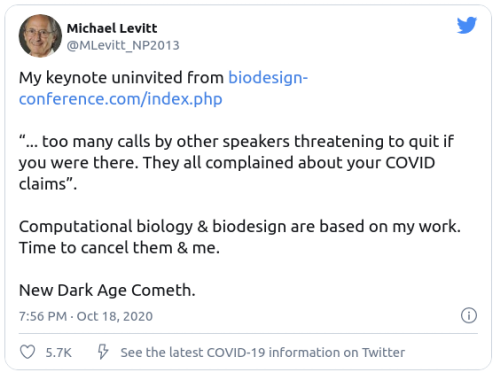The width and height of the screenshot is (500, 372).
Task: Open Michael Levitt's profile photo
Action: coord(40,36)
